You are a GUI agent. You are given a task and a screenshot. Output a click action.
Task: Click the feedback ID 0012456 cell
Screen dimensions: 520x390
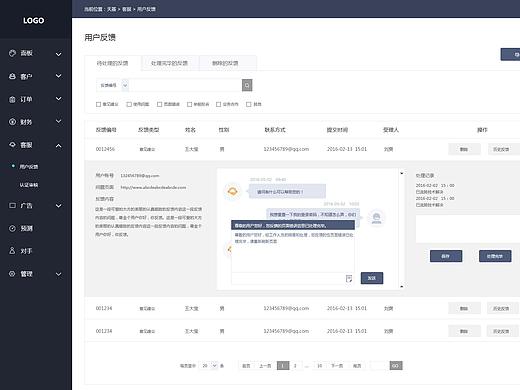click(x=105, y=149)
